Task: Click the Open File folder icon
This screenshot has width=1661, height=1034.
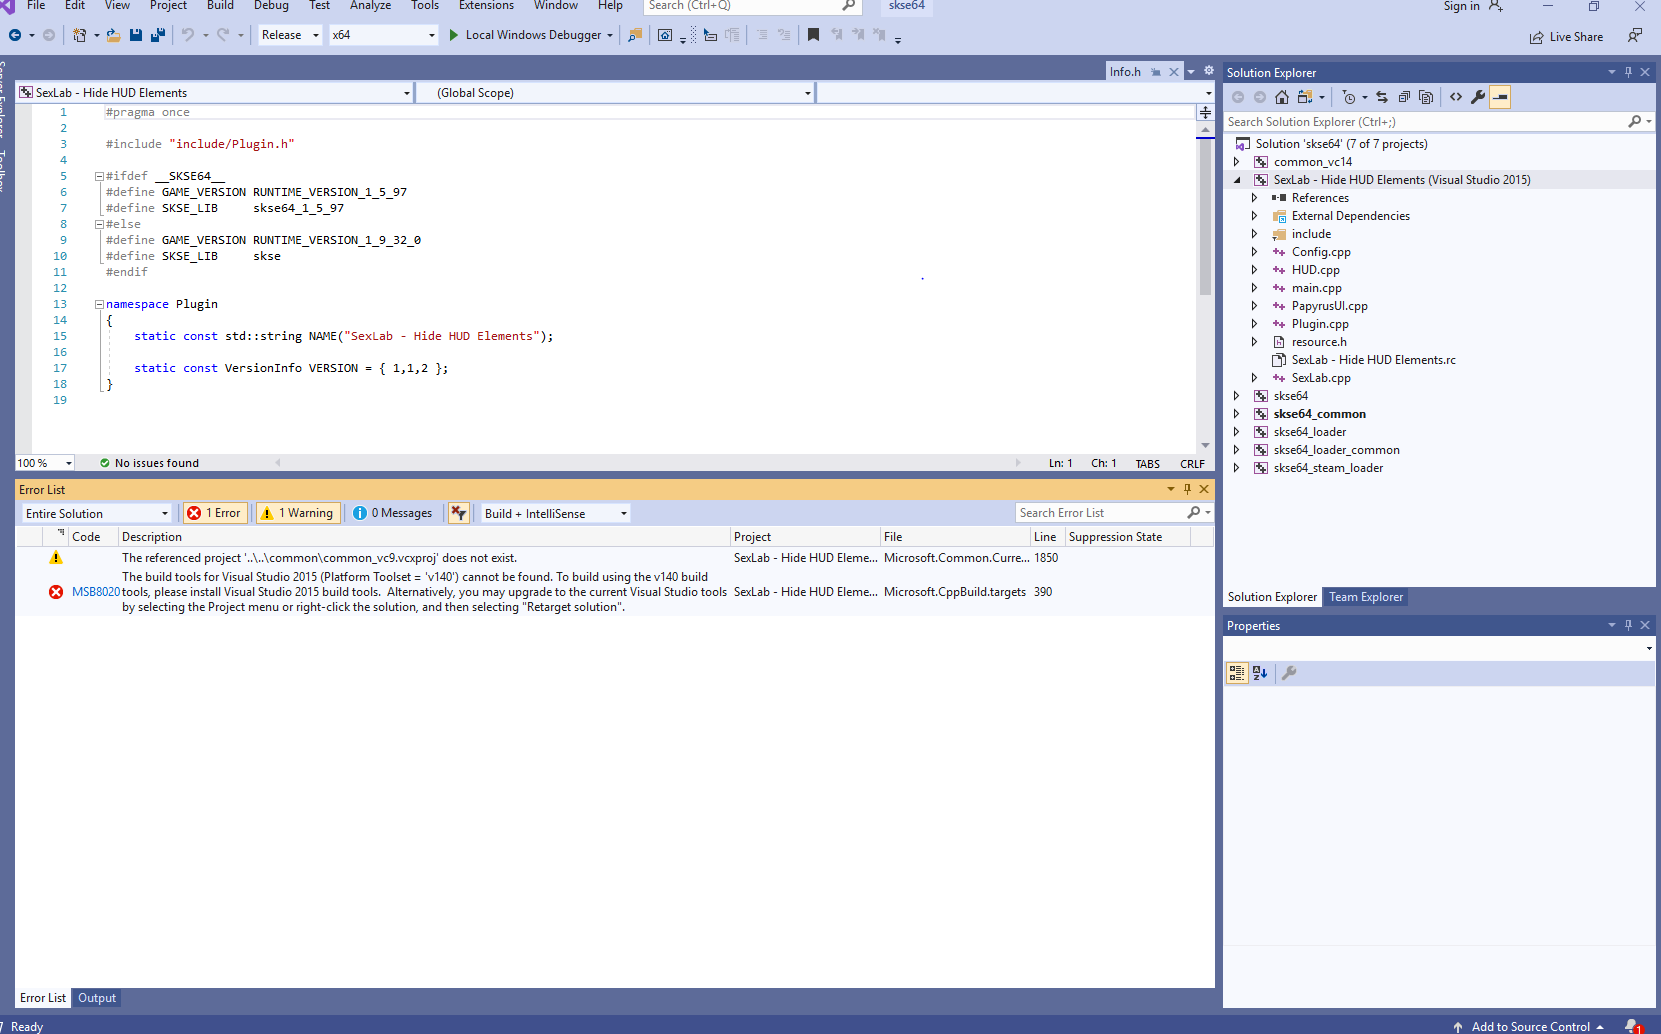Action: click(x=113, y=35)
